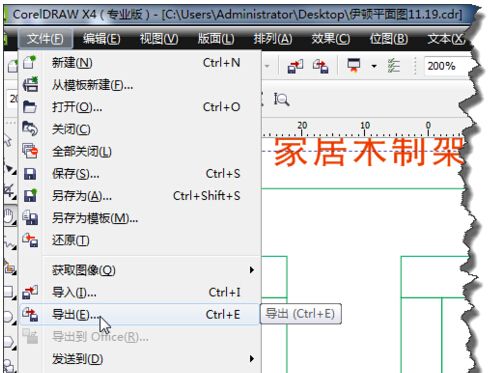Open the 效果(C) menu
The image size is (496, 373).
(330, 39)
